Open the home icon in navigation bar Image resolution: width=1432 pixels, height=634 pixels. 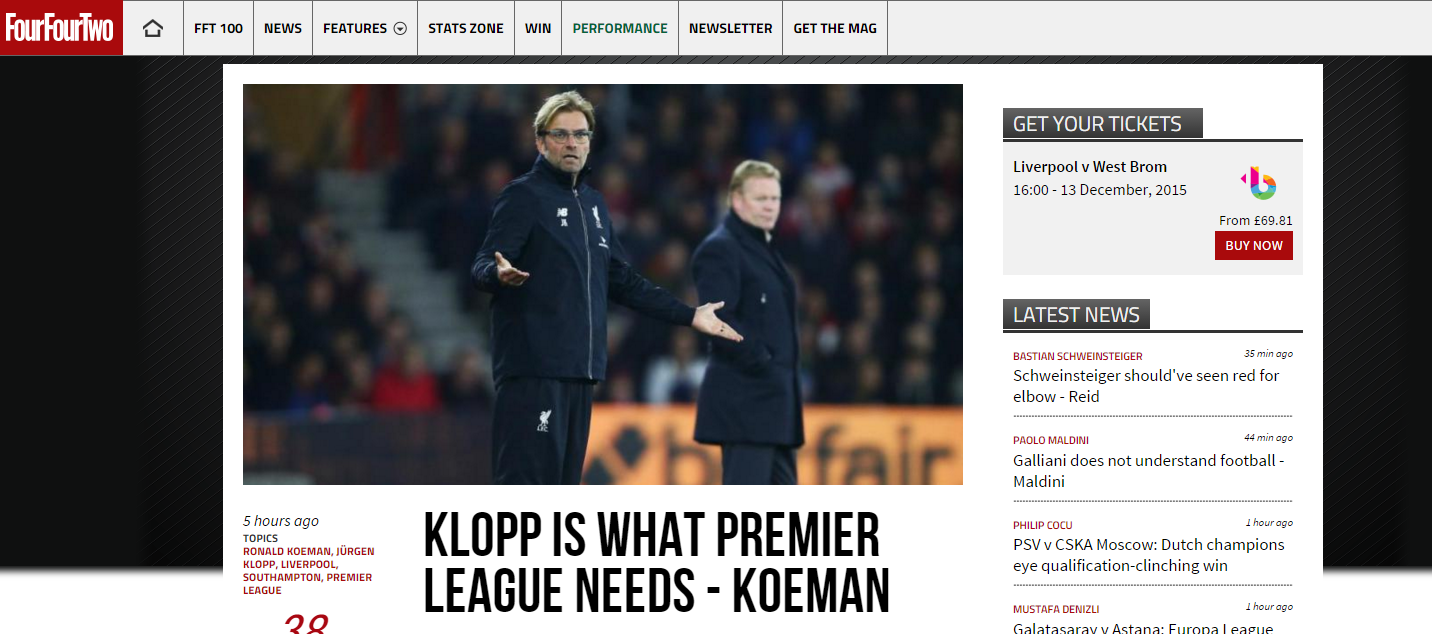(x=153, y=28)
